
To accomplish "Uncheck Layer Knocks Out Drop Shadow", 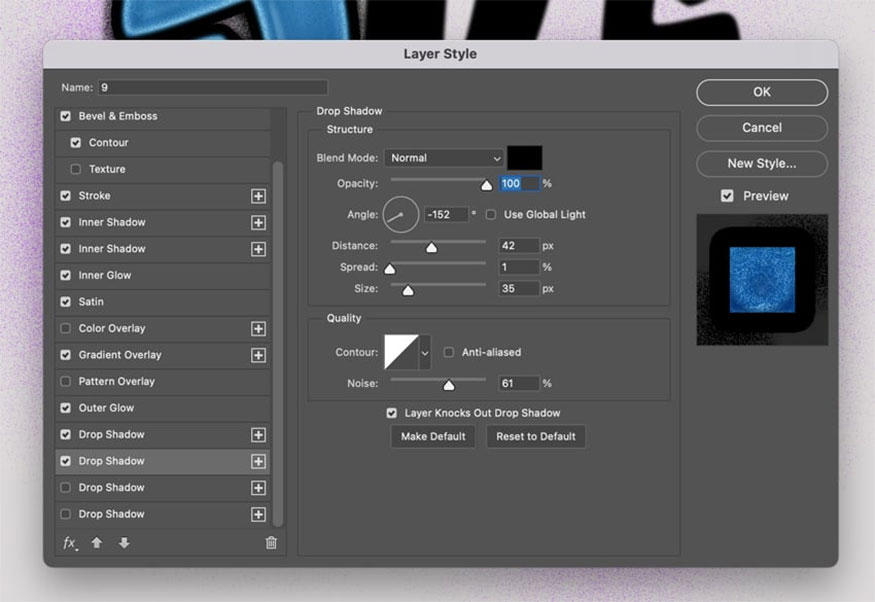I will coord(392,413).
